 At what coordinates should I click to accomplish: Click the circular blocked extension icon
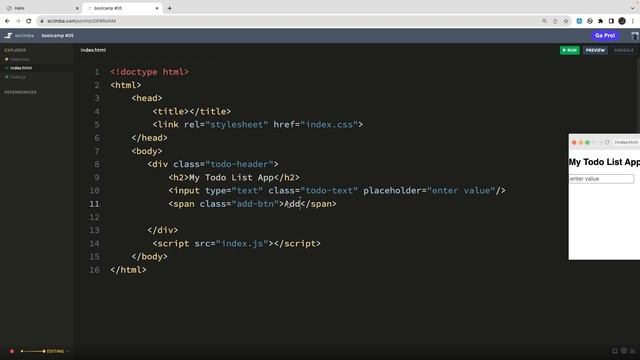[590, 21]
